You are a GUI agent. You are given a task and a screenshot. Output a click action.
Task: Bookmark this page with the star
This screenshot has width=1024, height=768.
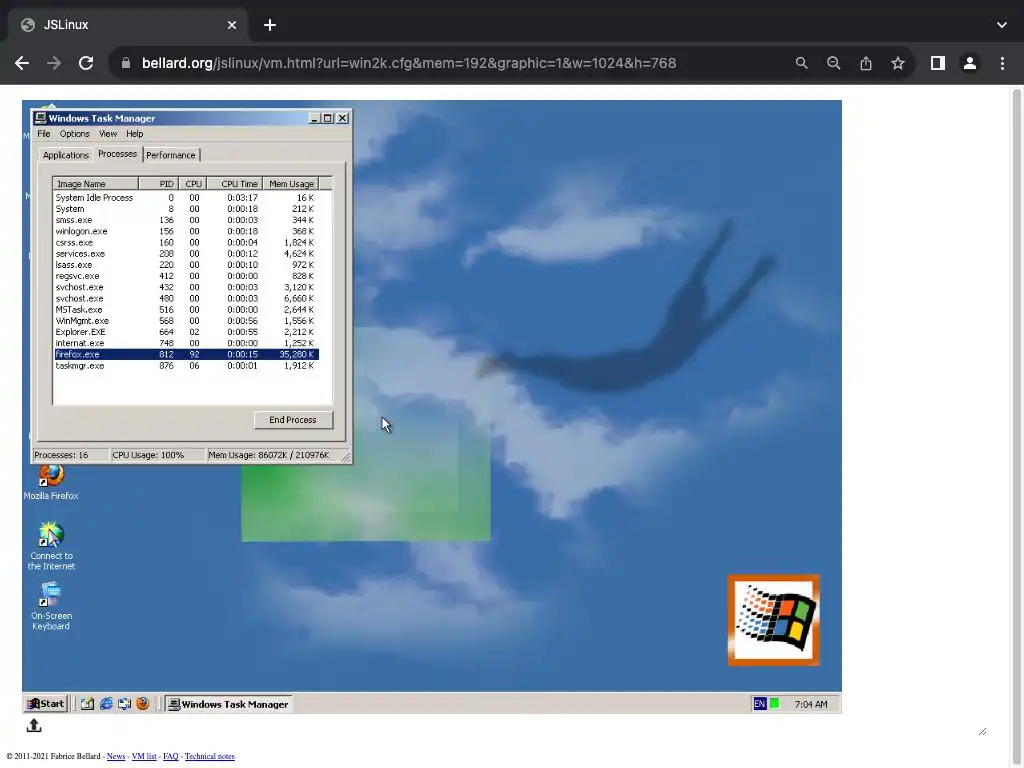[x=898, y=63]
